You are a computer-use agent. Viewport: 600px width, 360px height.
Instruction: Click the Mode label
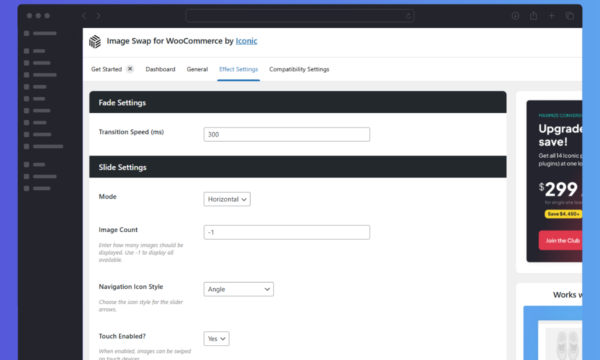point(108,197)
